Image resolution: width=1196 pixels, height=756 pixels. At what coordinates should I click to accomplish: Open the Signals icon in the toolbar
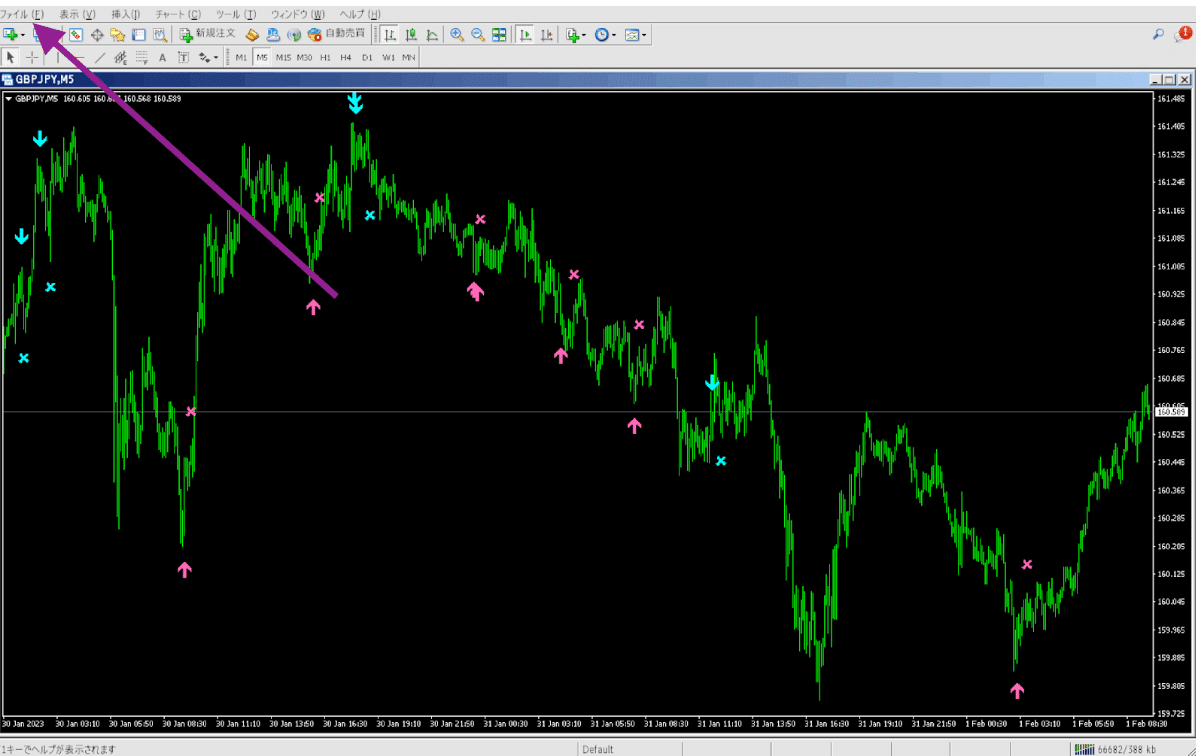pos(294,34)
